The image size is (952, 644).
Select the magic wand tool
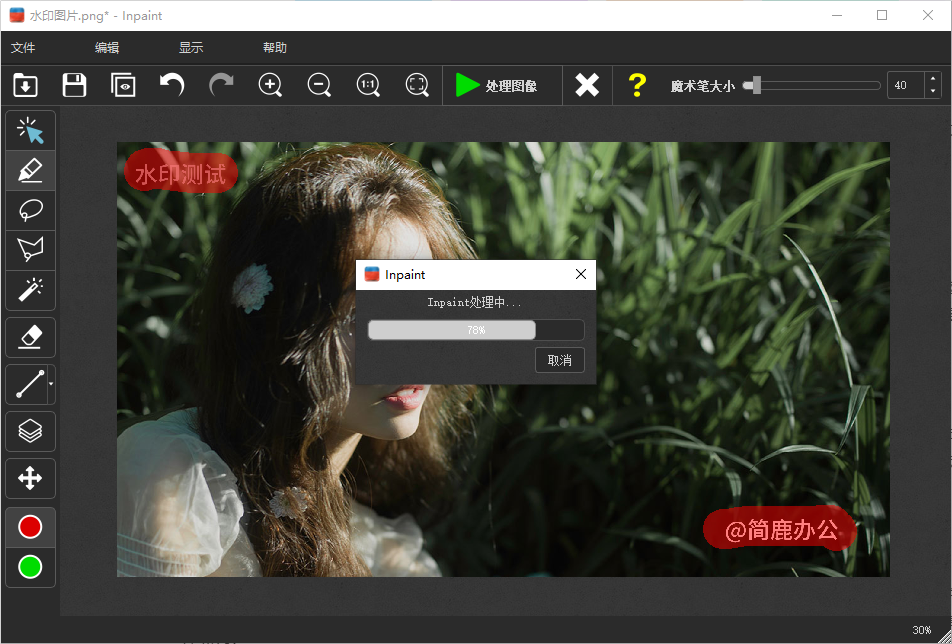click(30, 291)
